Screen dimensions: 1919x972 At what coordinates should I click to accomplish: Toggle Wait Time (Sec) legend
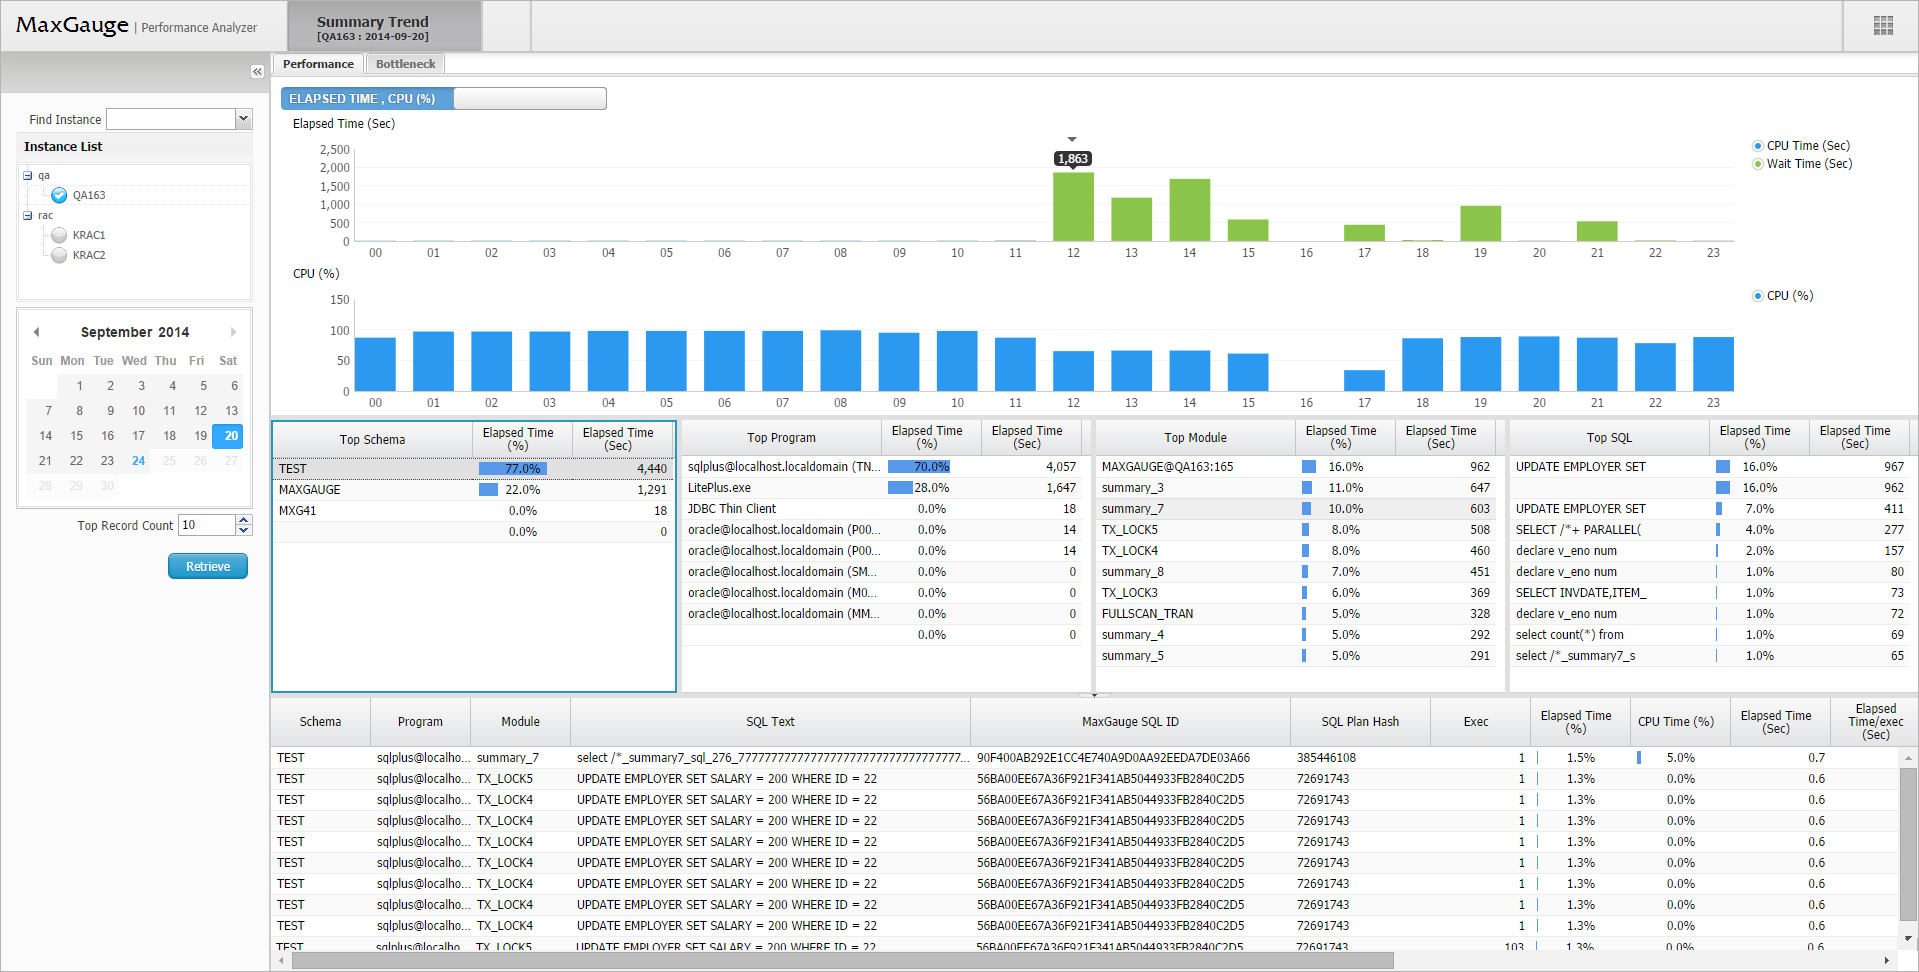coord(1801,164)
